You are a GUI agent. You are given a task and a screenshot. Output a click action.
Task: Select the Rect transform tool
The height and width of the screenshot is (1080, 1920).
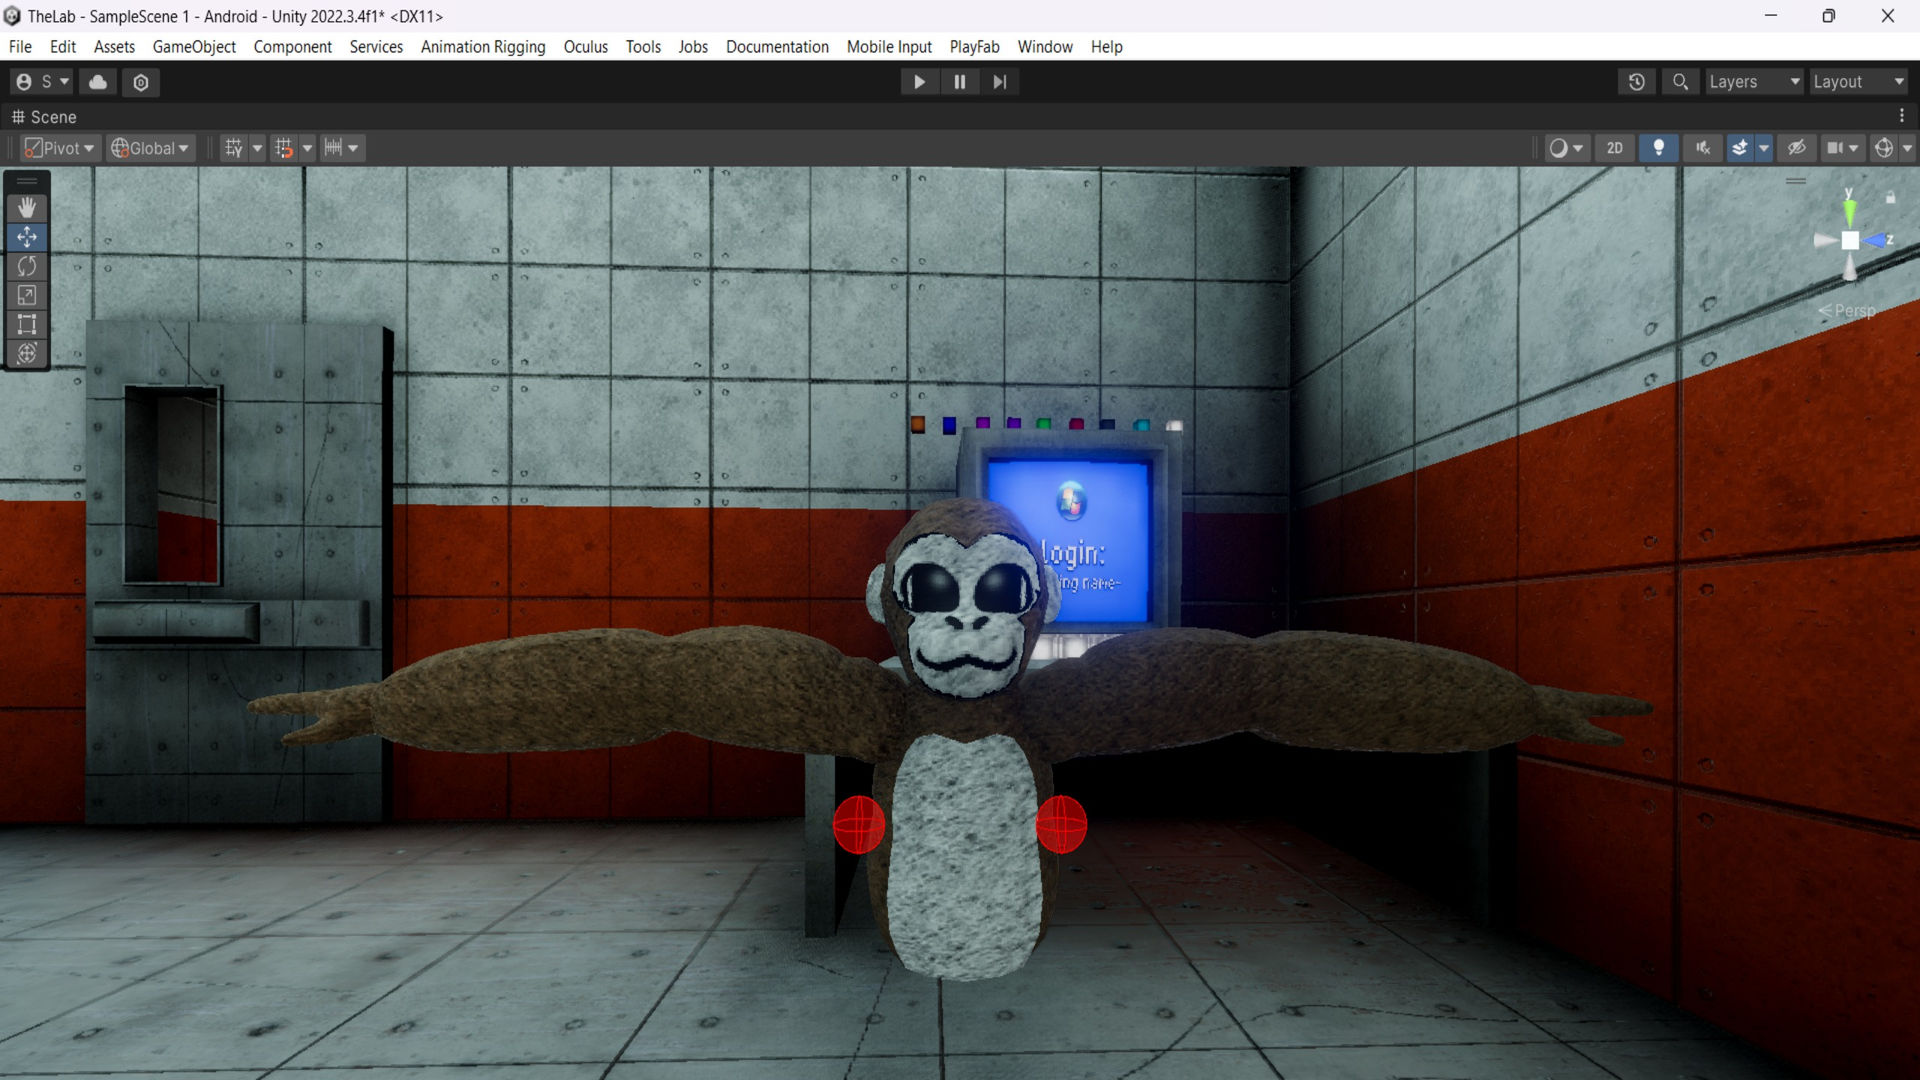(x=27, y=324)
